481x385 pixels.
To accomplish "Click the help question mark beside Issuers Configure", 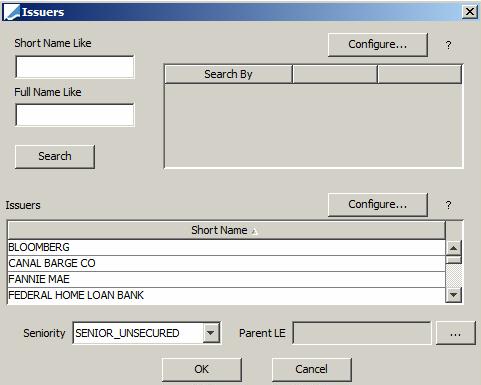I will click(x=448, y=205).
